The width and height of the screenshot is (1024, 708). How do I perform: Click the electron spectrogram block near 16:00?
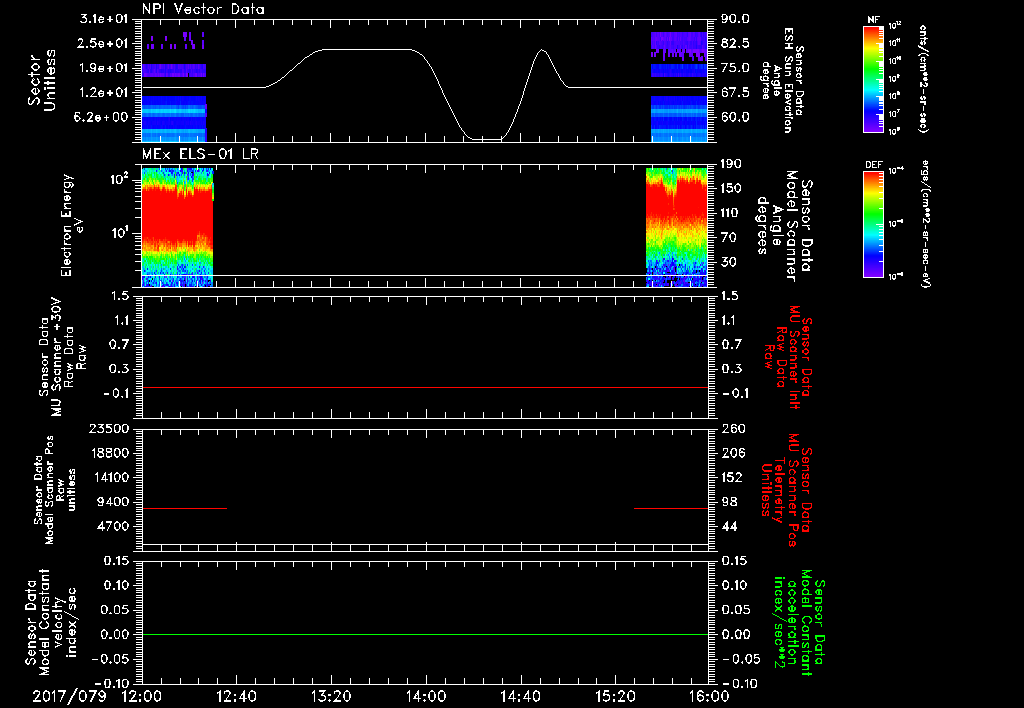coord(677,227)
